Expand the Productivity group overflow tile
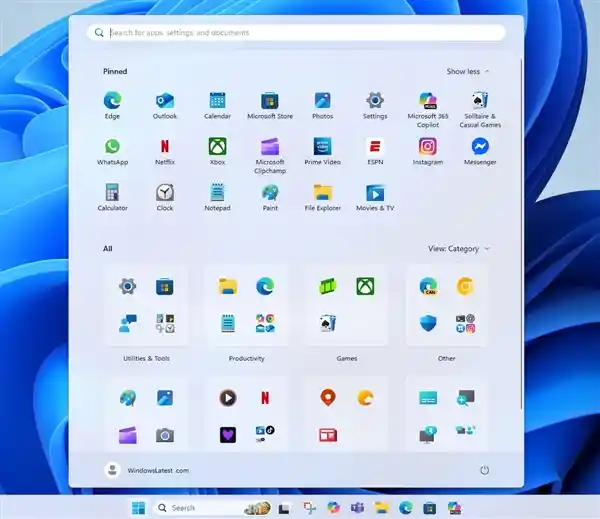The image size is (600, 519). pos(265,323)
